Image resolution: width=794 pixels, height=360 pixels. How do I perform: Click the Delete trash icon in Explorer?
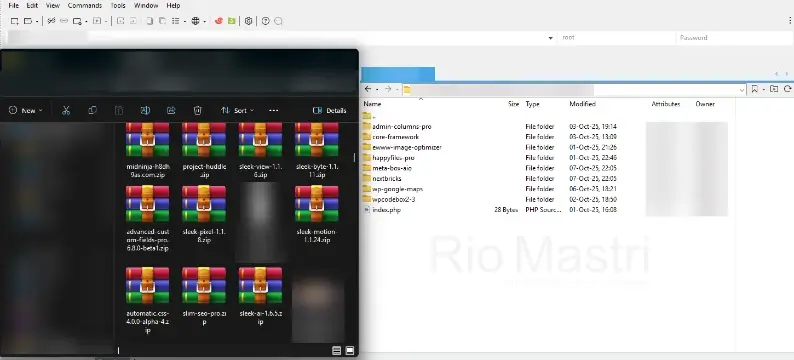tap(198, 110)
